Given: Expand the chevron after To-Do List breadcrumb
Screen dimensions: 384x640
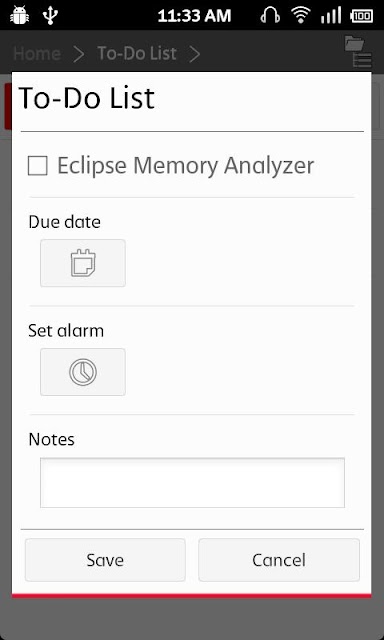Looking at the screenshot, I should coord(195,54).
